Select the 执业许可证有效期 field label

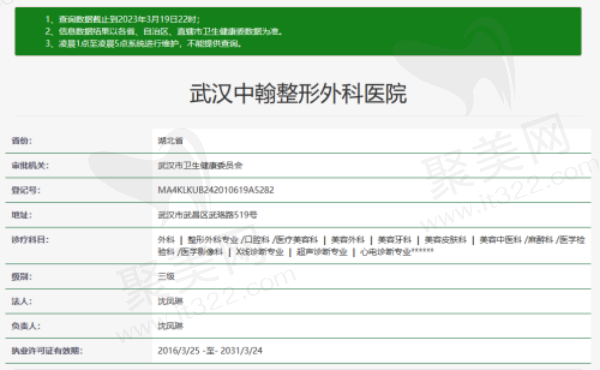[47, 351]
